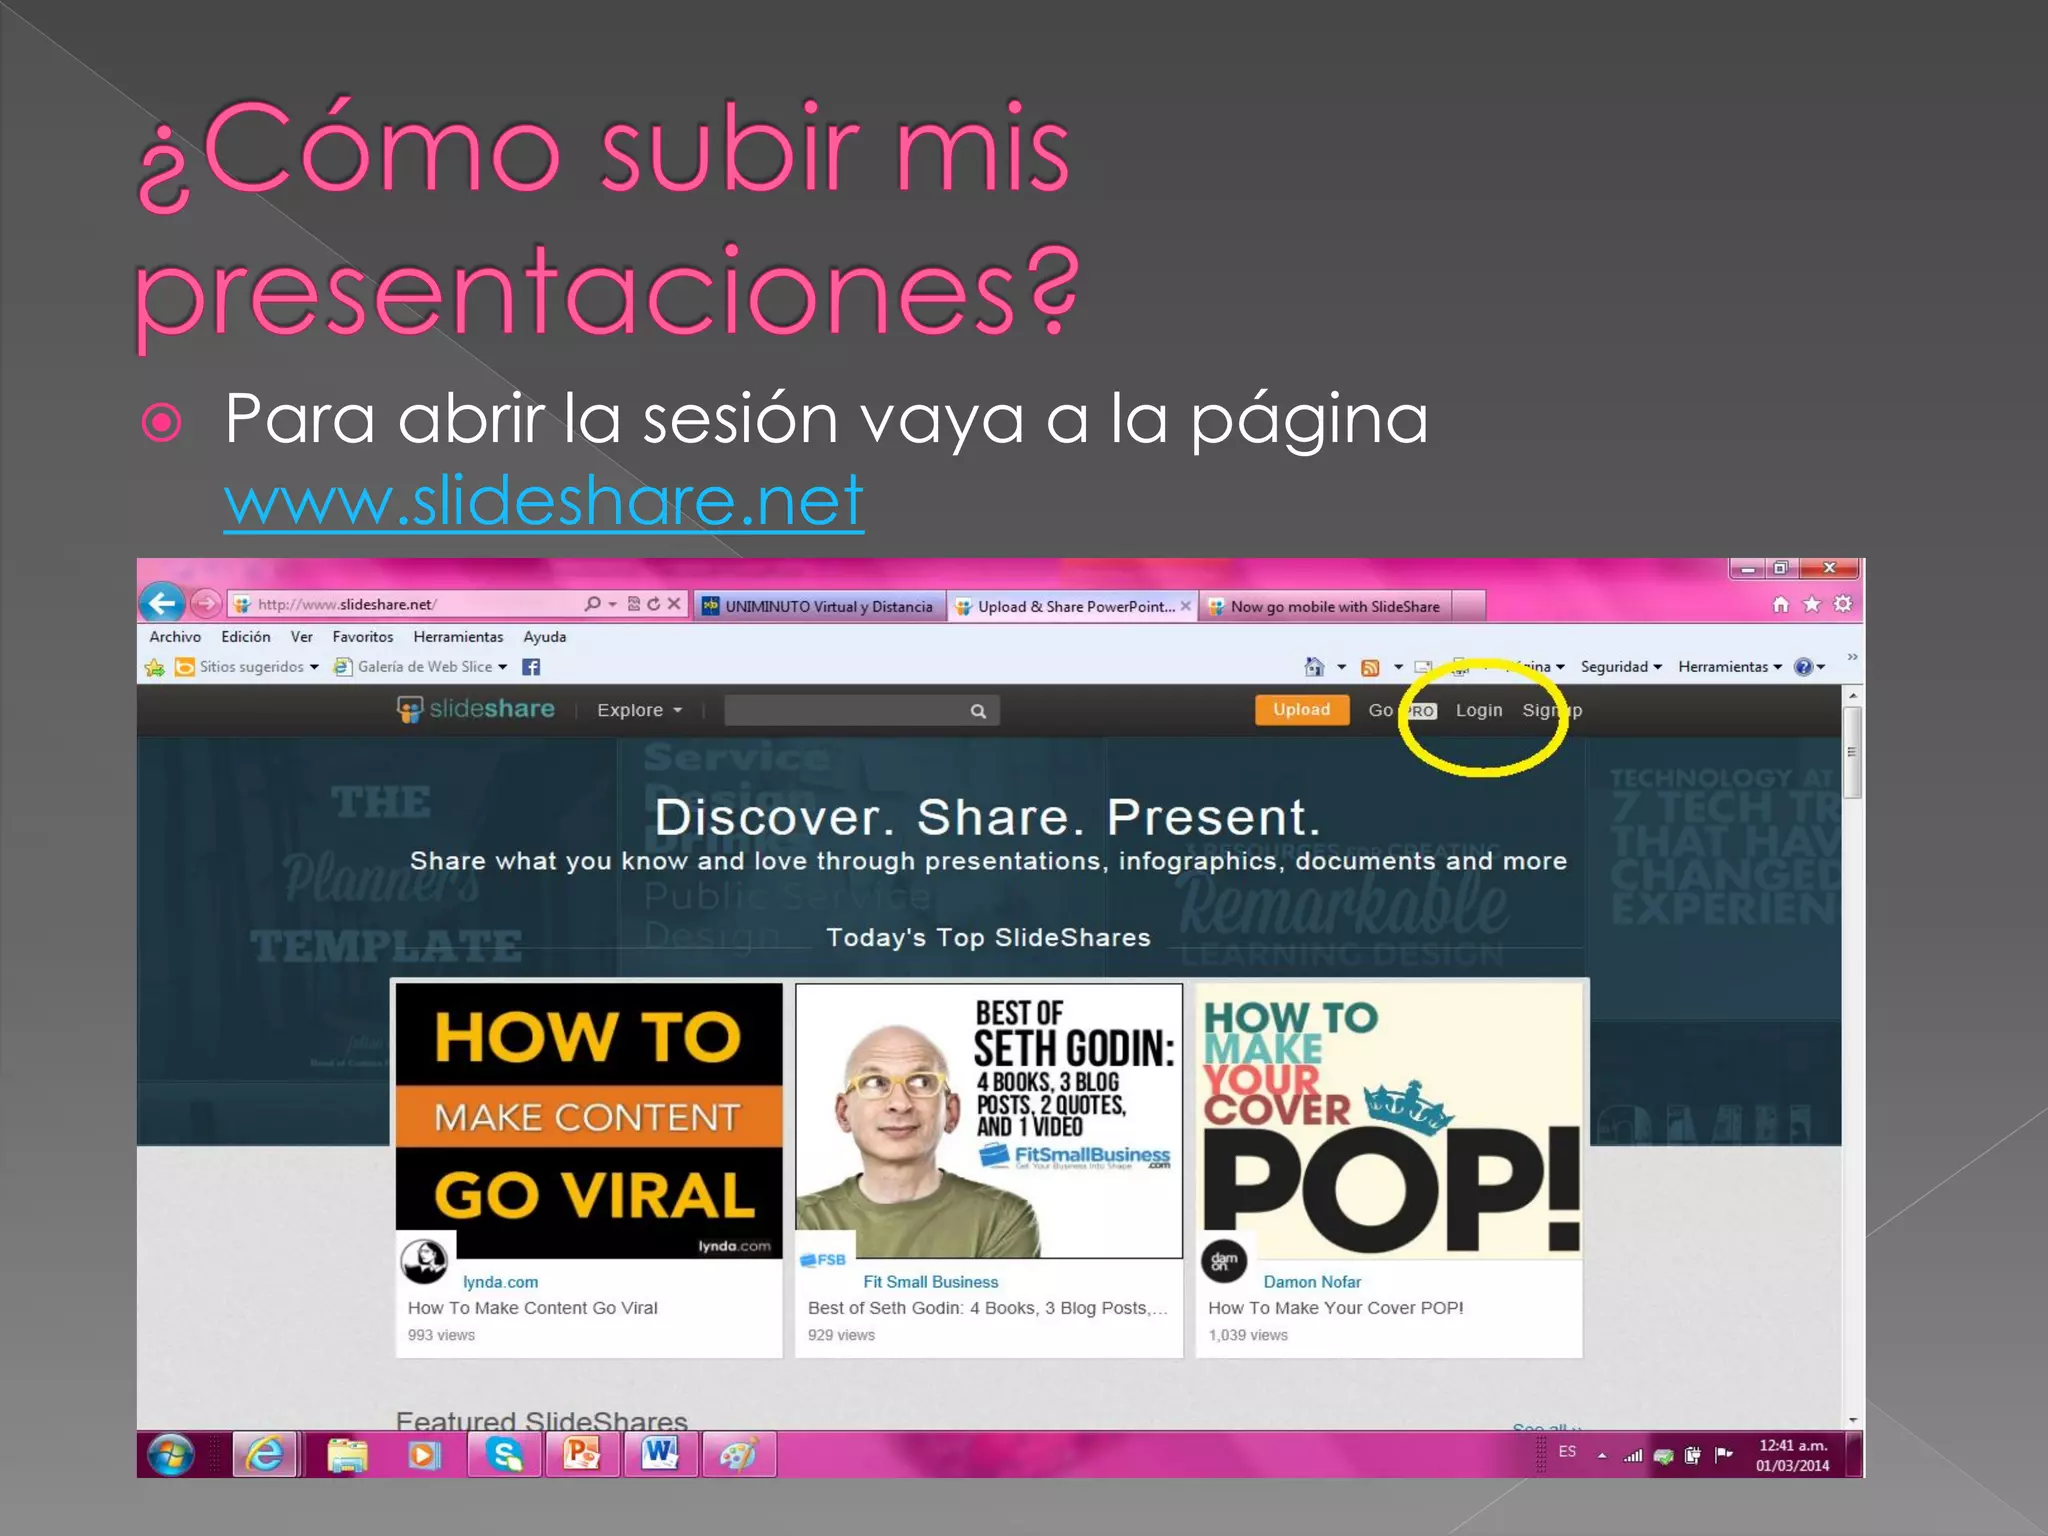Open the Explore dropdown on SlideShare
This screenshot has width=2048, height=1536.
(640, 710)
